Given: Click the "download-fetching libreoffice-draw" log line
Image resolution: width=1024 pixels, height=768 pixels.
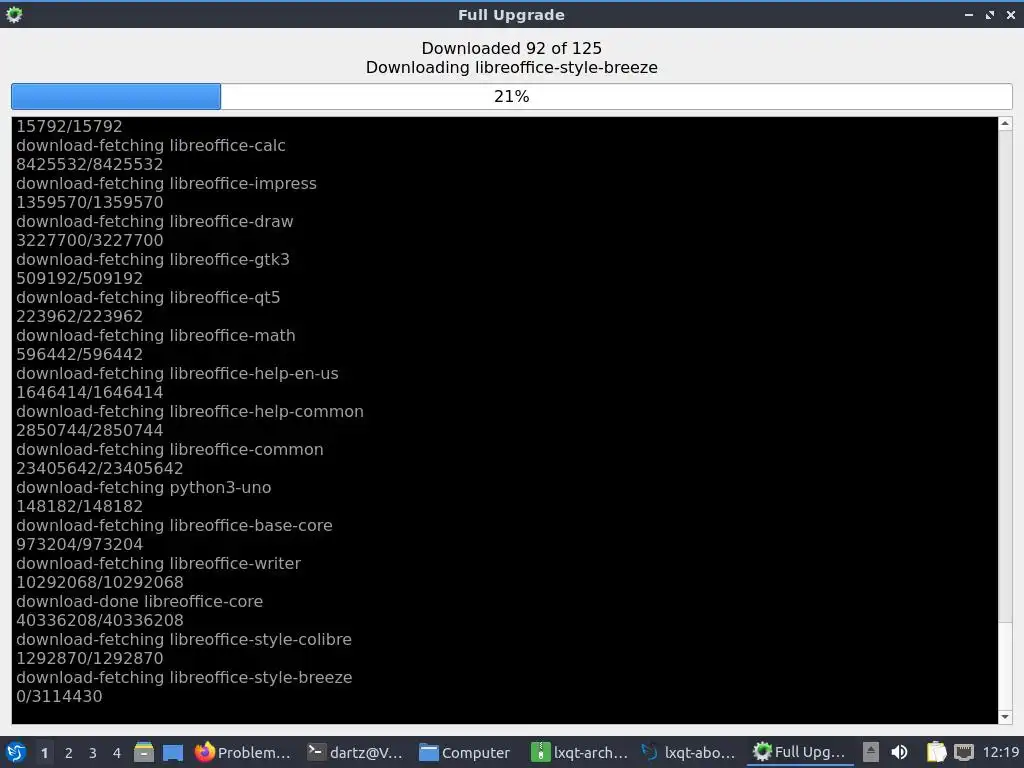Looking at the screenshot, I should click(x=155, y=221).
